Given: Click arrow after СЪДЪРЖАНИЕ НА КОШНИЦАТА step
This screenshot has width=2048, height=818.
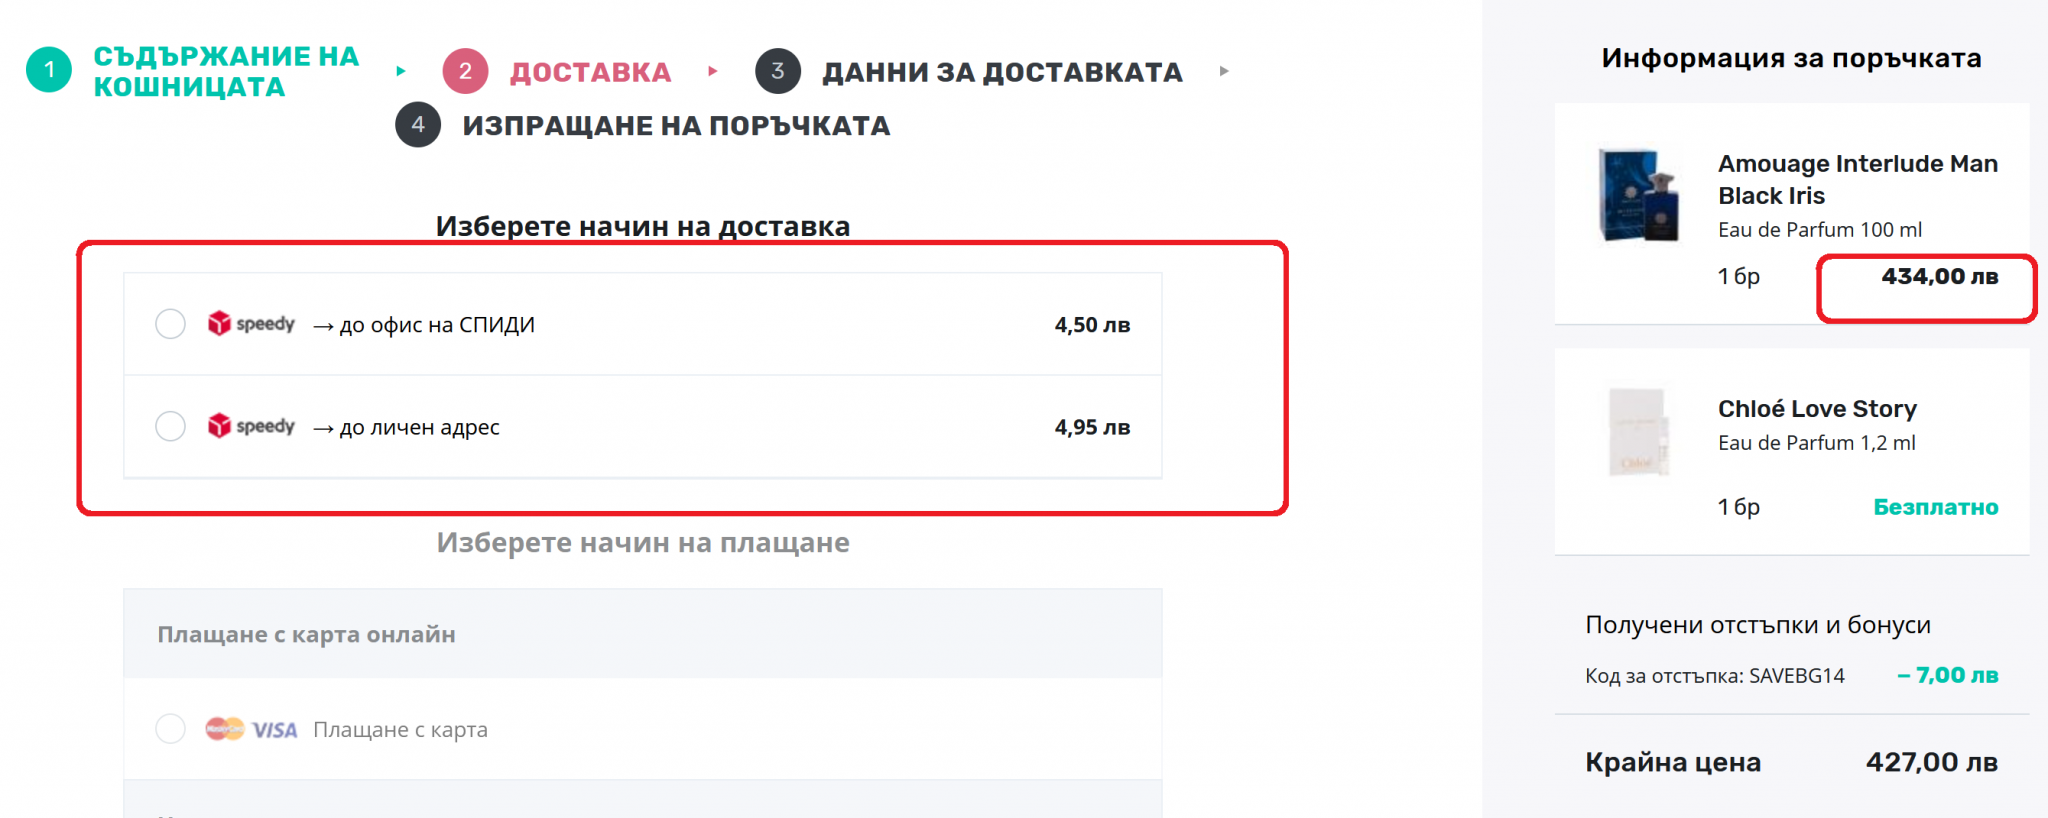Looking at the screenshot, I should coord(401,71).
